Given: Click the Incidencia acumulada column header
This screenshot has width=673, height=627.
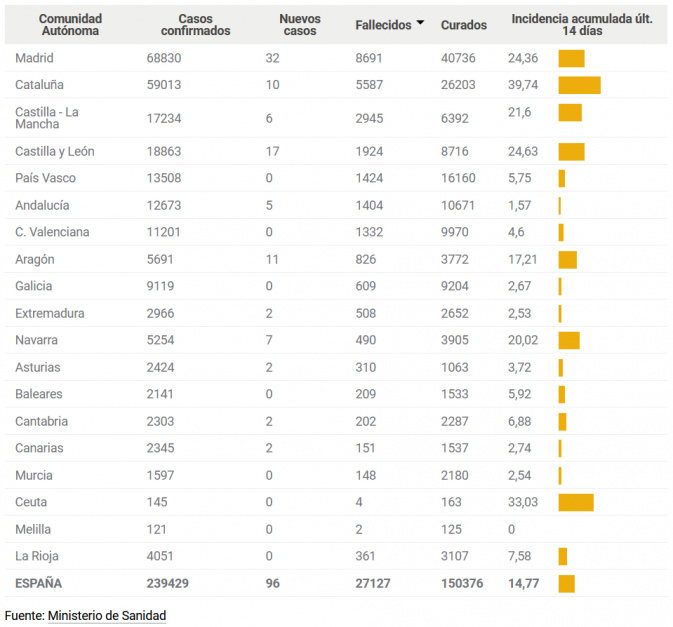Looking at the screenshot, I should pos(582,25).
